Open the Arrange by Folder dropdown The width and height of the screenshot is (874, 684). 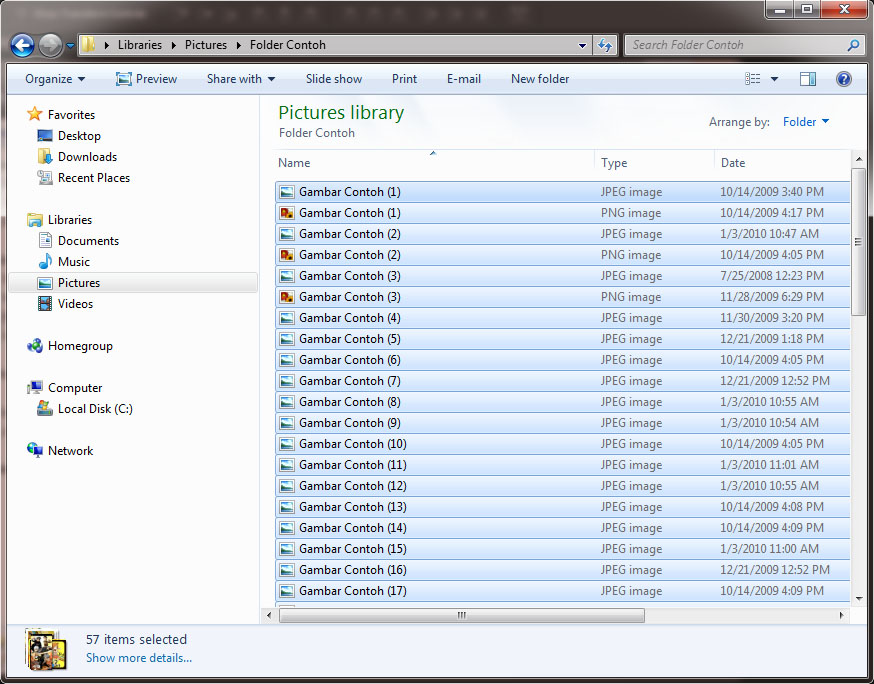805,122
